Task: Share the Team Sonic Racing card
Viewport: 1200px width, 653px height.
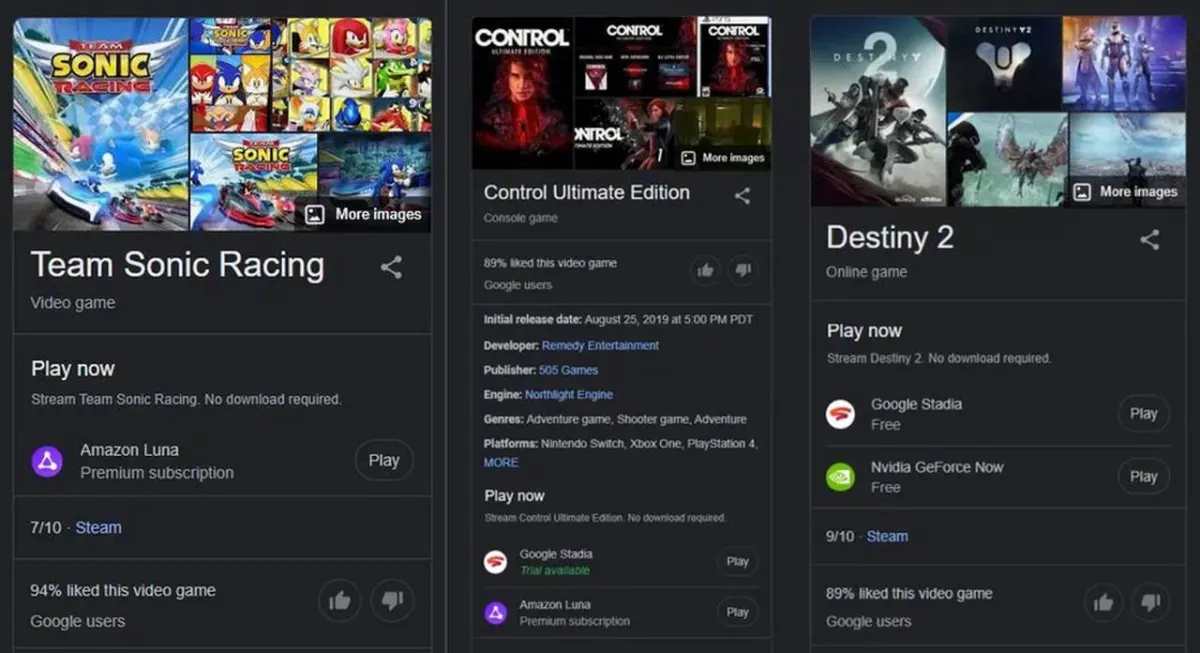Action: tap(391, 267)
